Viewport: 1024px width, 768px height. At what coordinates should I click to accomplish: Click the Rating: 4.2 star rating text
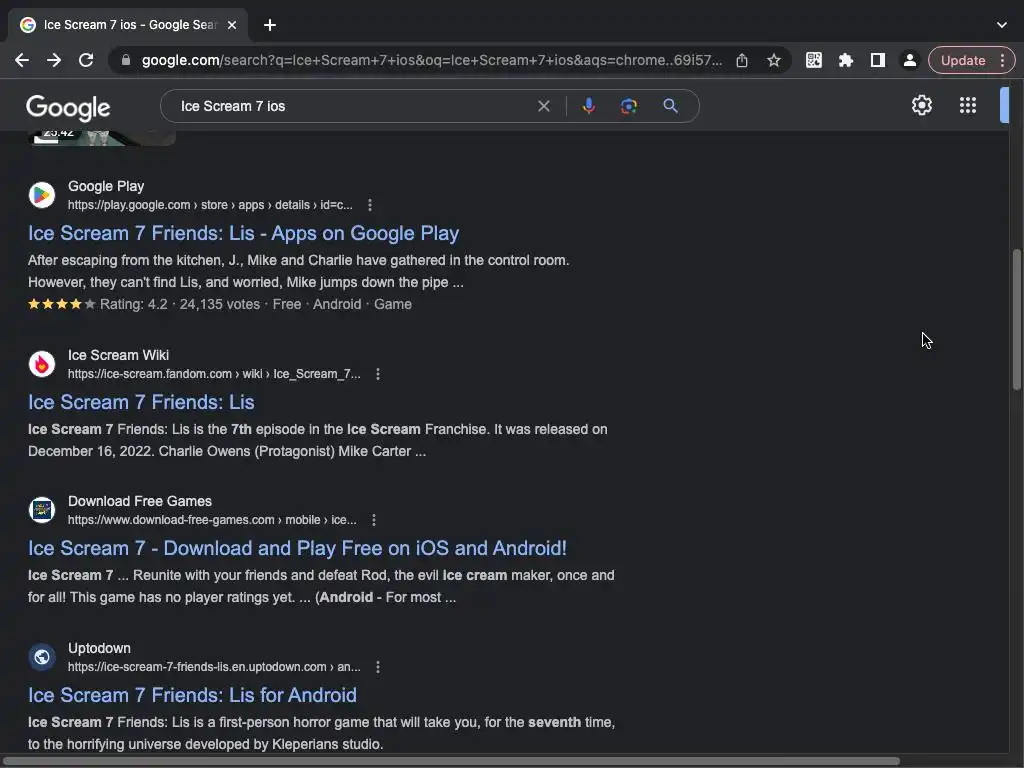[x=134, y=304]
